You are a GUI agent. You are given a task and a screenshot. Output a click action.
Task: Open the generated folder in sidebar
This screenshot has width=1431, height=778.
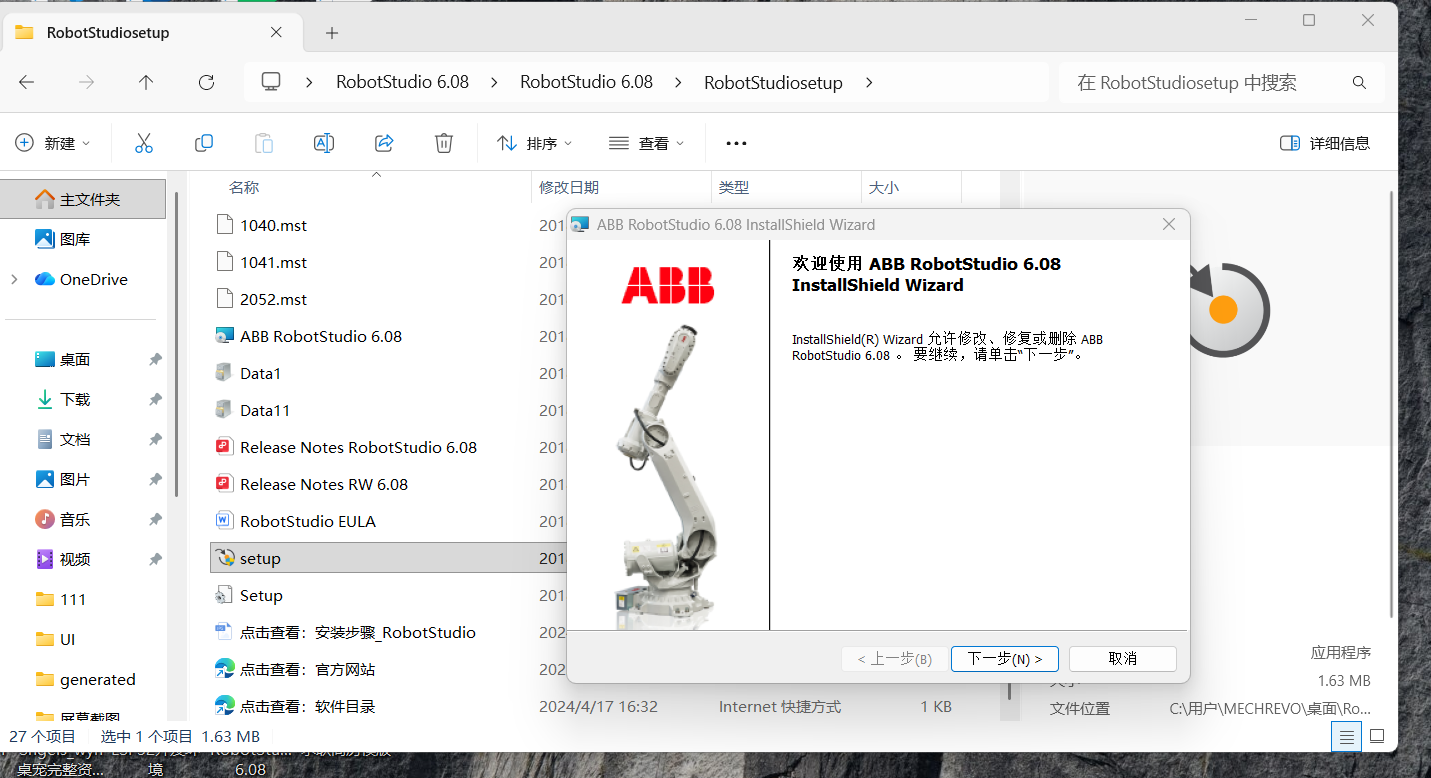click(83, 679)
